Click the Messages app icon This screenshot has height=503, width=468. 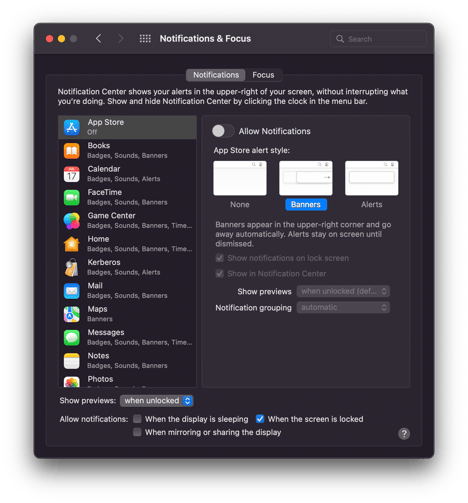coord(71,337)
